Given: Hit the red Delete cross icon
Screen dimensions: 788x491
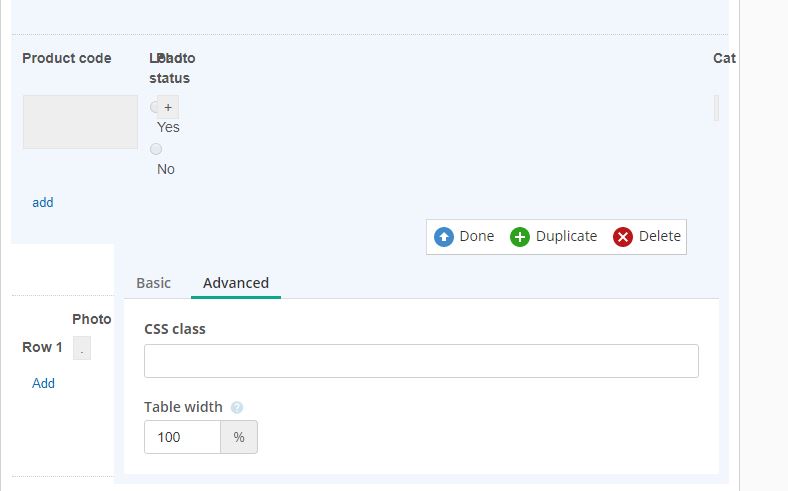Looking at the screenshot, I should [623, 237].
